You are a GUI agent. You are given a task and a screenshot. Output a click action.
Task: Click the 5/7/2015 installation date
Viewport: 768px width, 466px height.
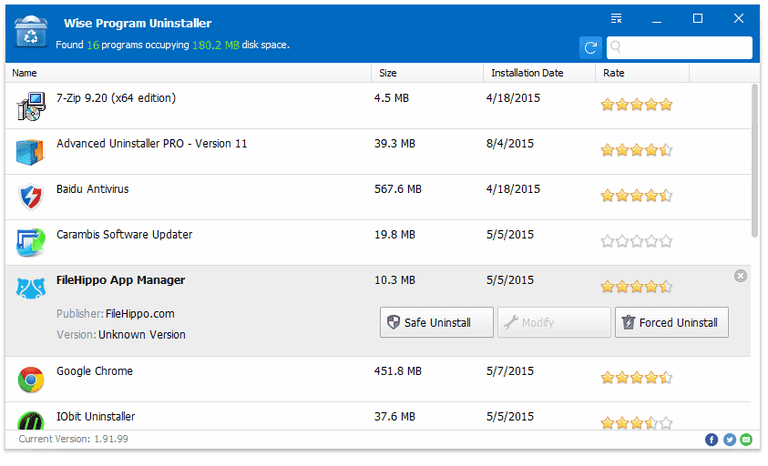(x=510, y=371)
